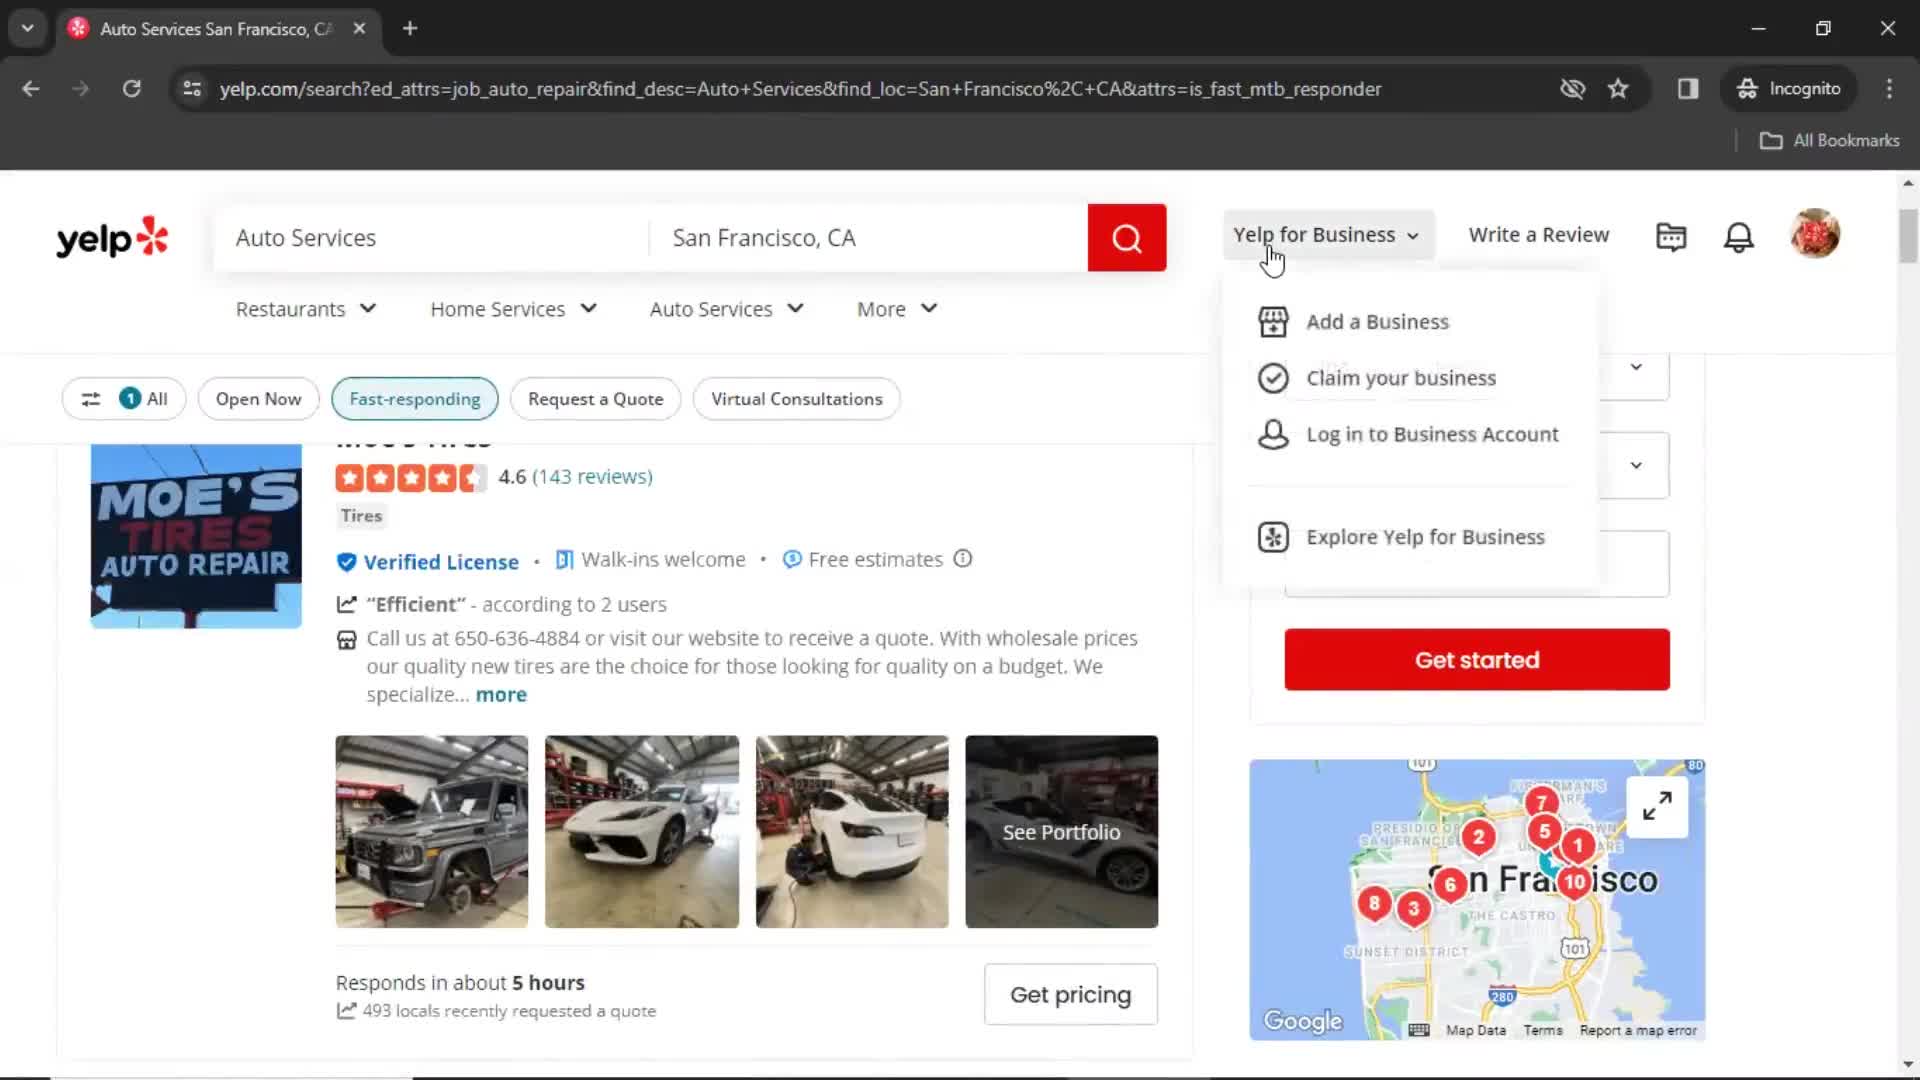Toggle the Virtual Consultations filter
Image resolution: width=1920 pixels, height=1080 pixels.
click(796, 399)
